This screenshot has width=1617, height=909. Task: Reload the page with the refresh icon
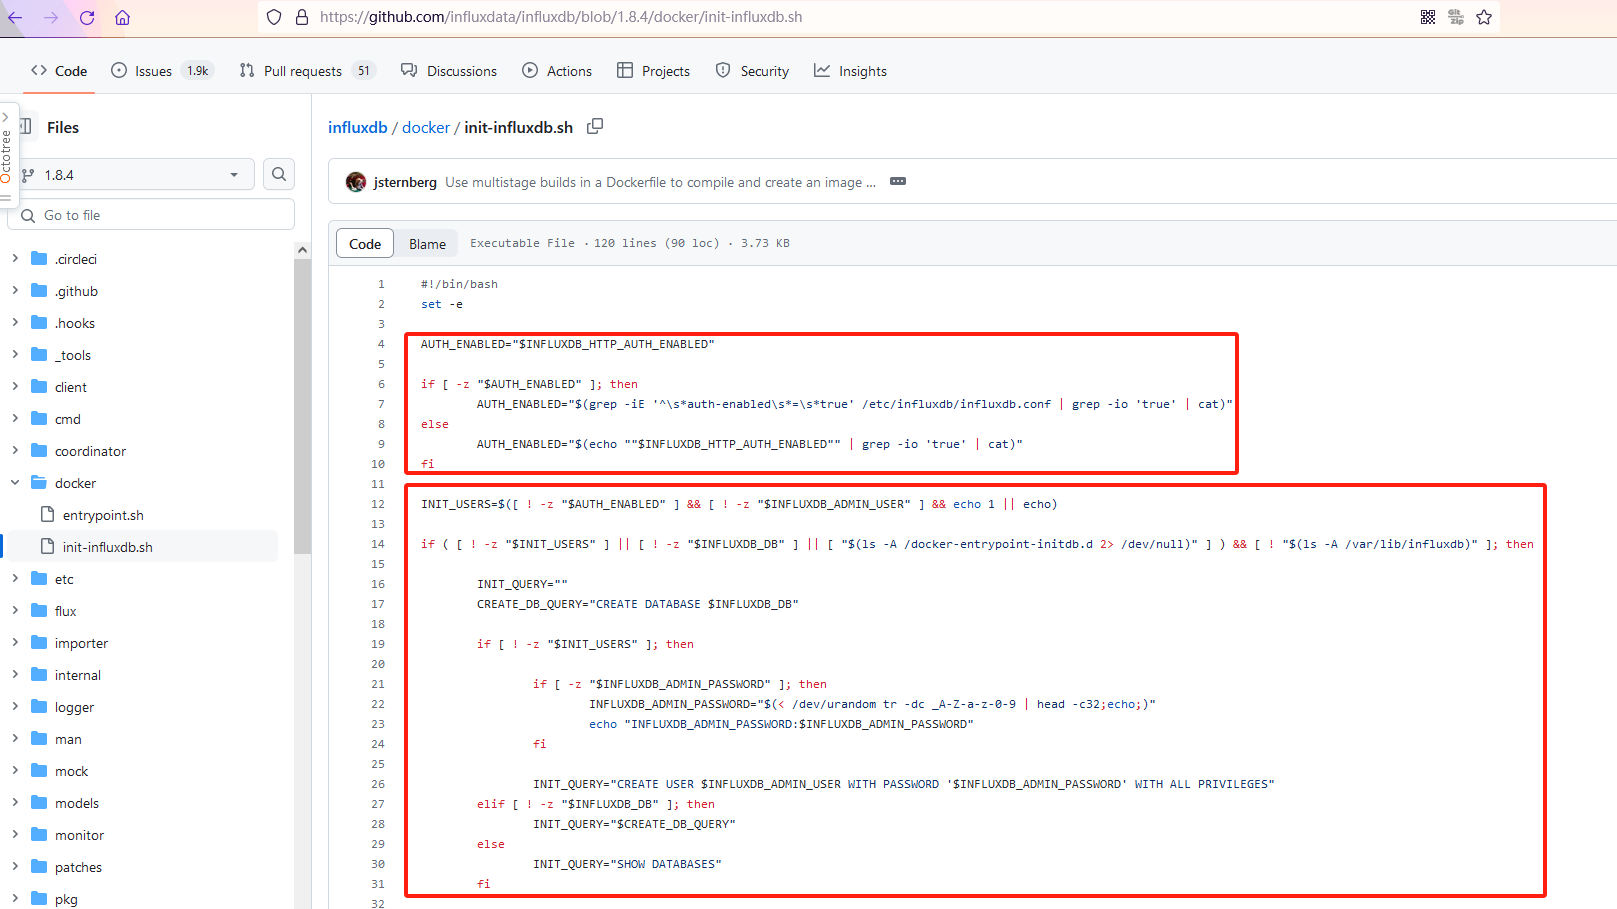[x=87, y=17]
